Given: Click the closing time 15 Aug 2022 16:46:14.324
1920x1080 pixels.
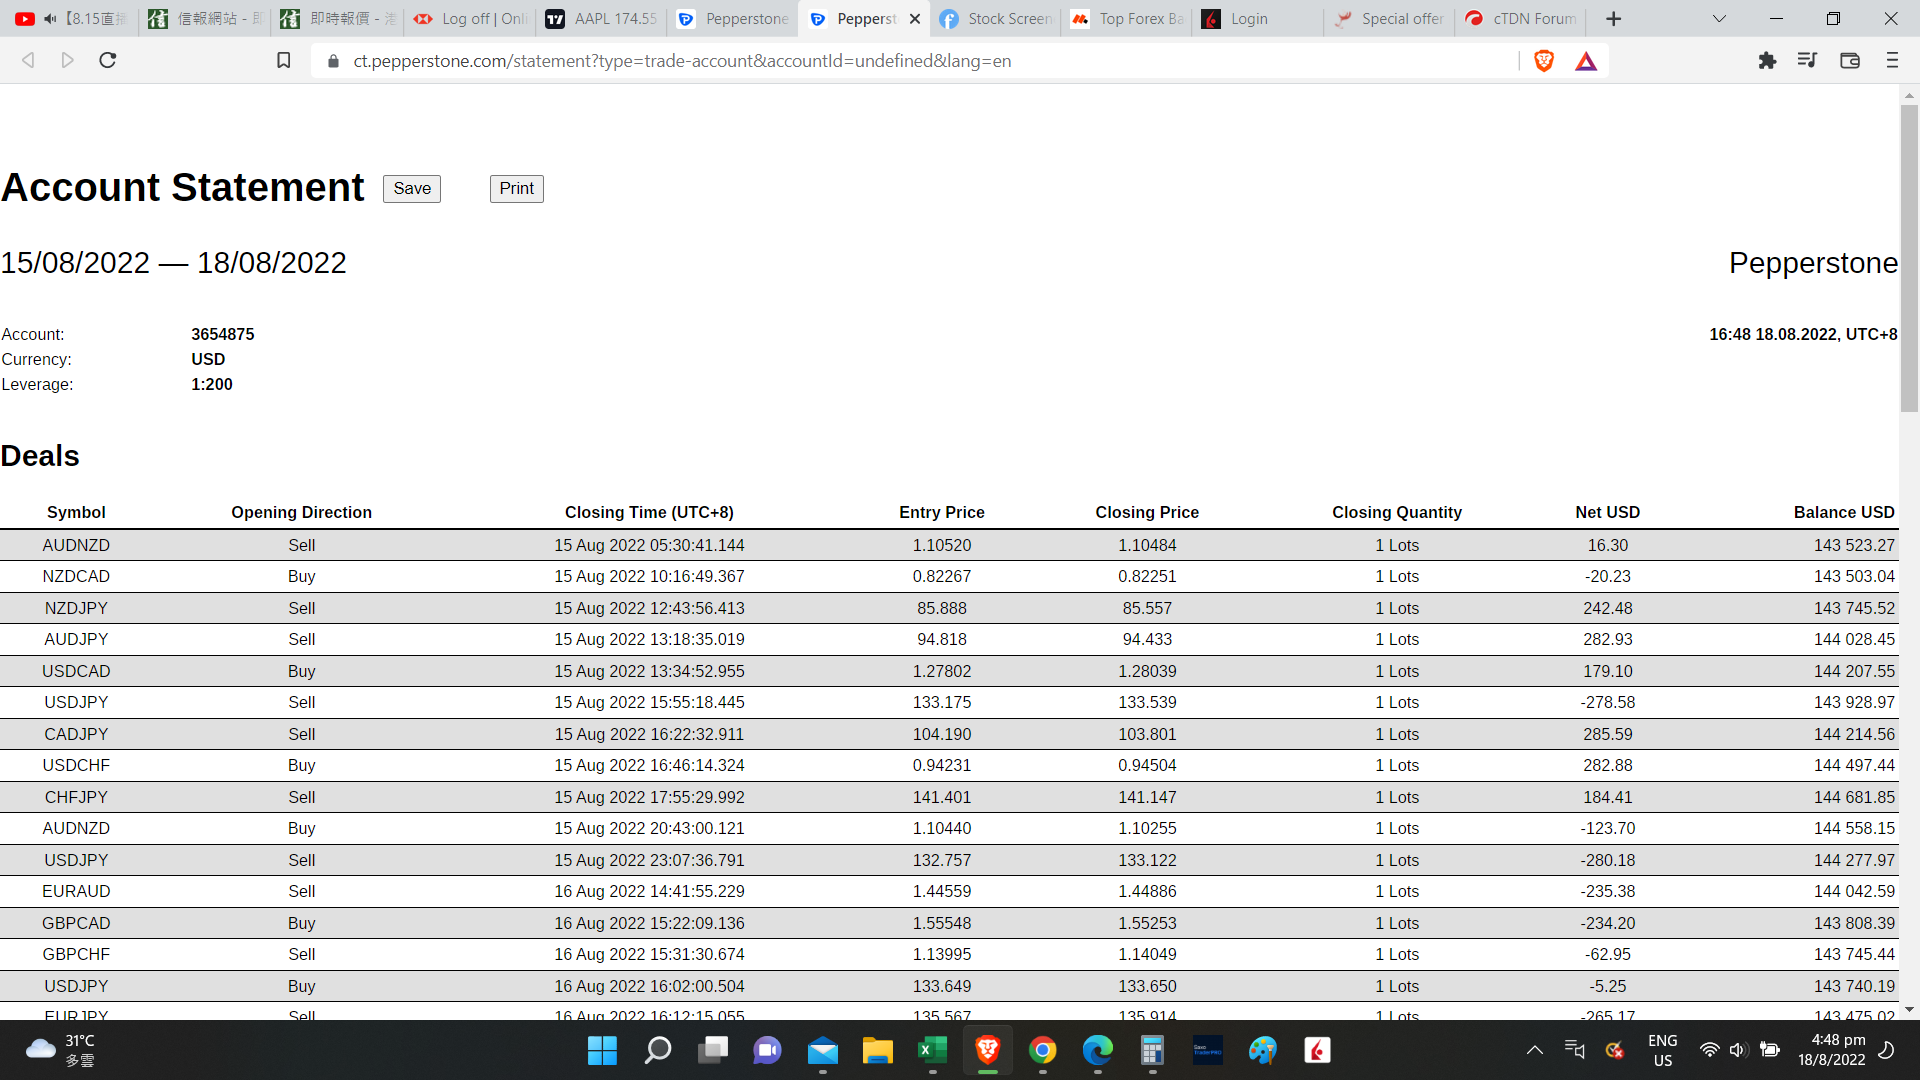Looking at the screenshot, I should click(x=649, y=765).
